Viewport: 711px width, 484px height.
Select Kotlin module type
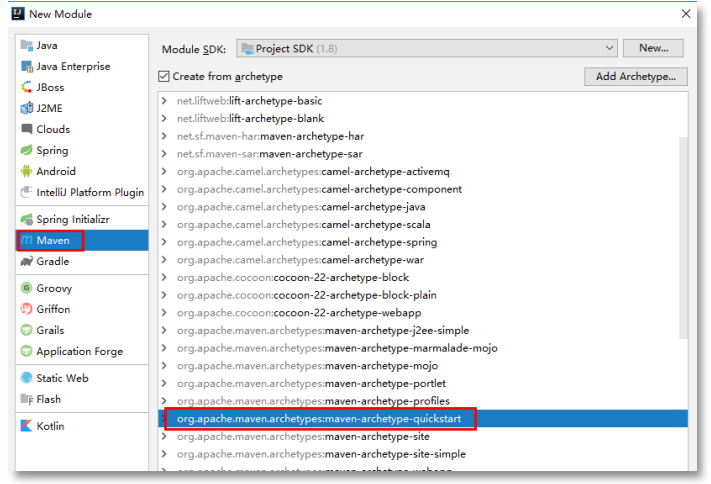pyautogui.click(x=82, y=425)
